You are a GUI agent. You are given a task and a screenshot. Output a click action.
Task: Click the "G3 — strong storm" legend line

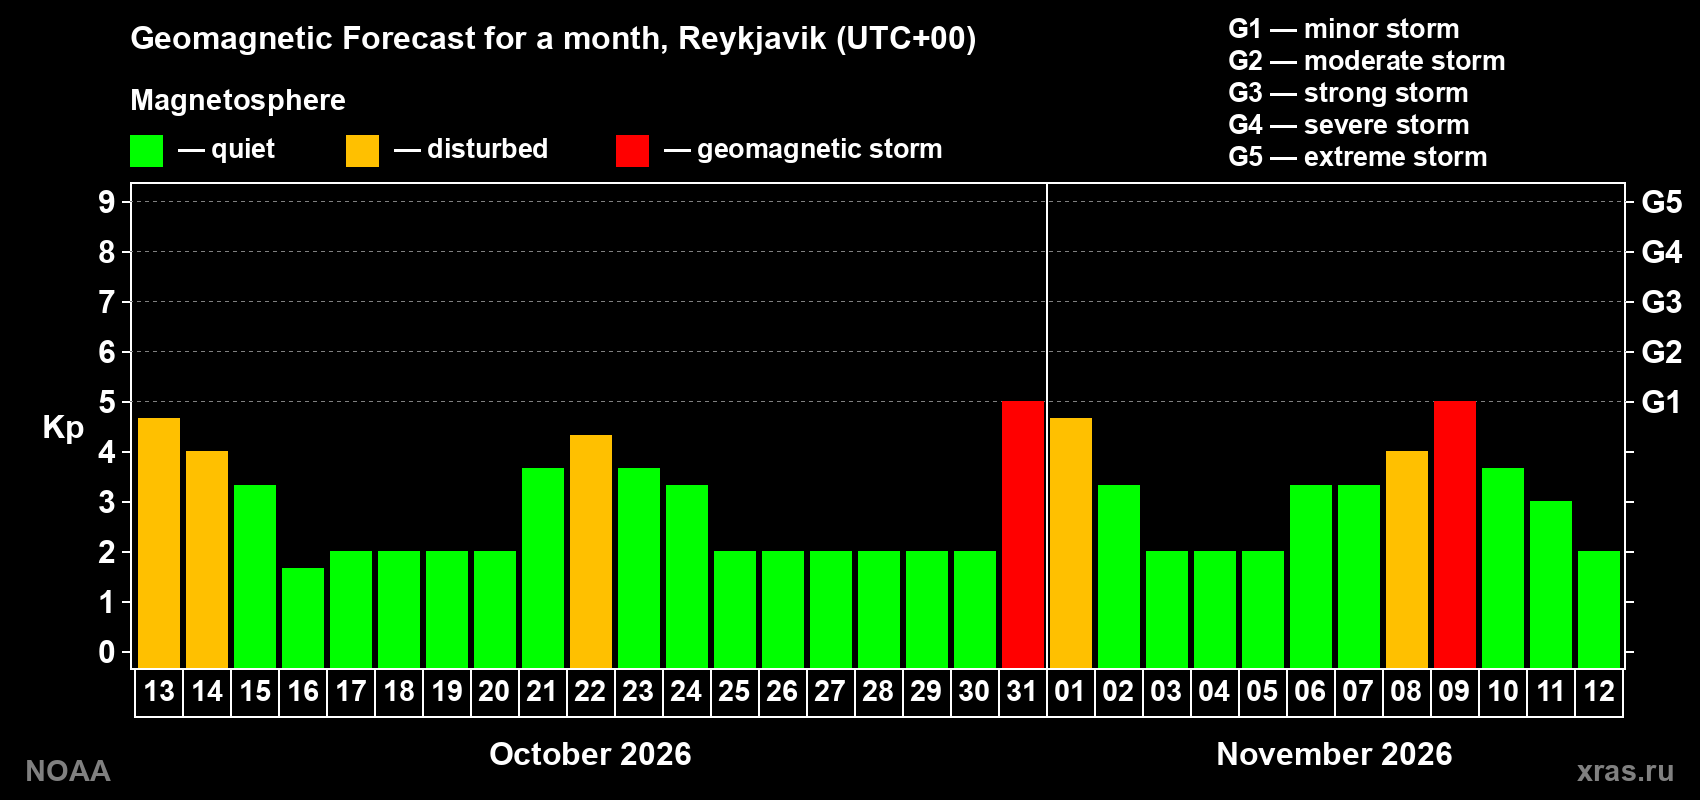tap(1348, 93)
